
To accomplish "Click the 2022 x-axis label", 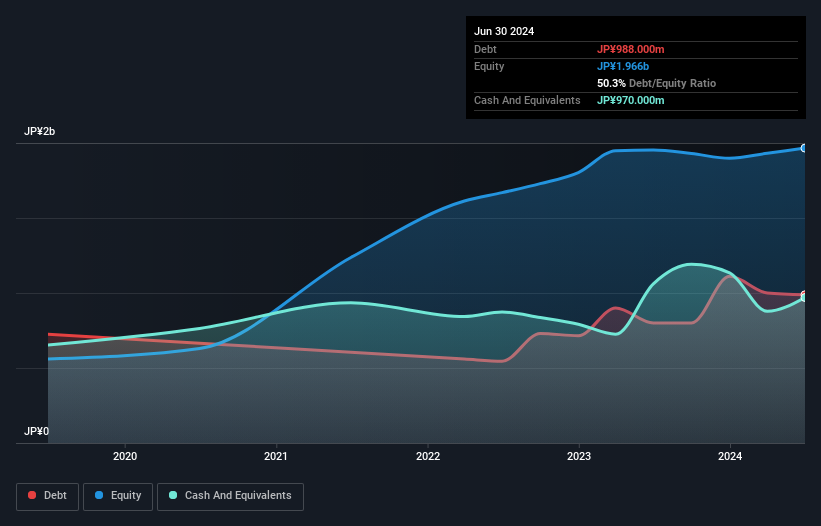I will 428,456.
